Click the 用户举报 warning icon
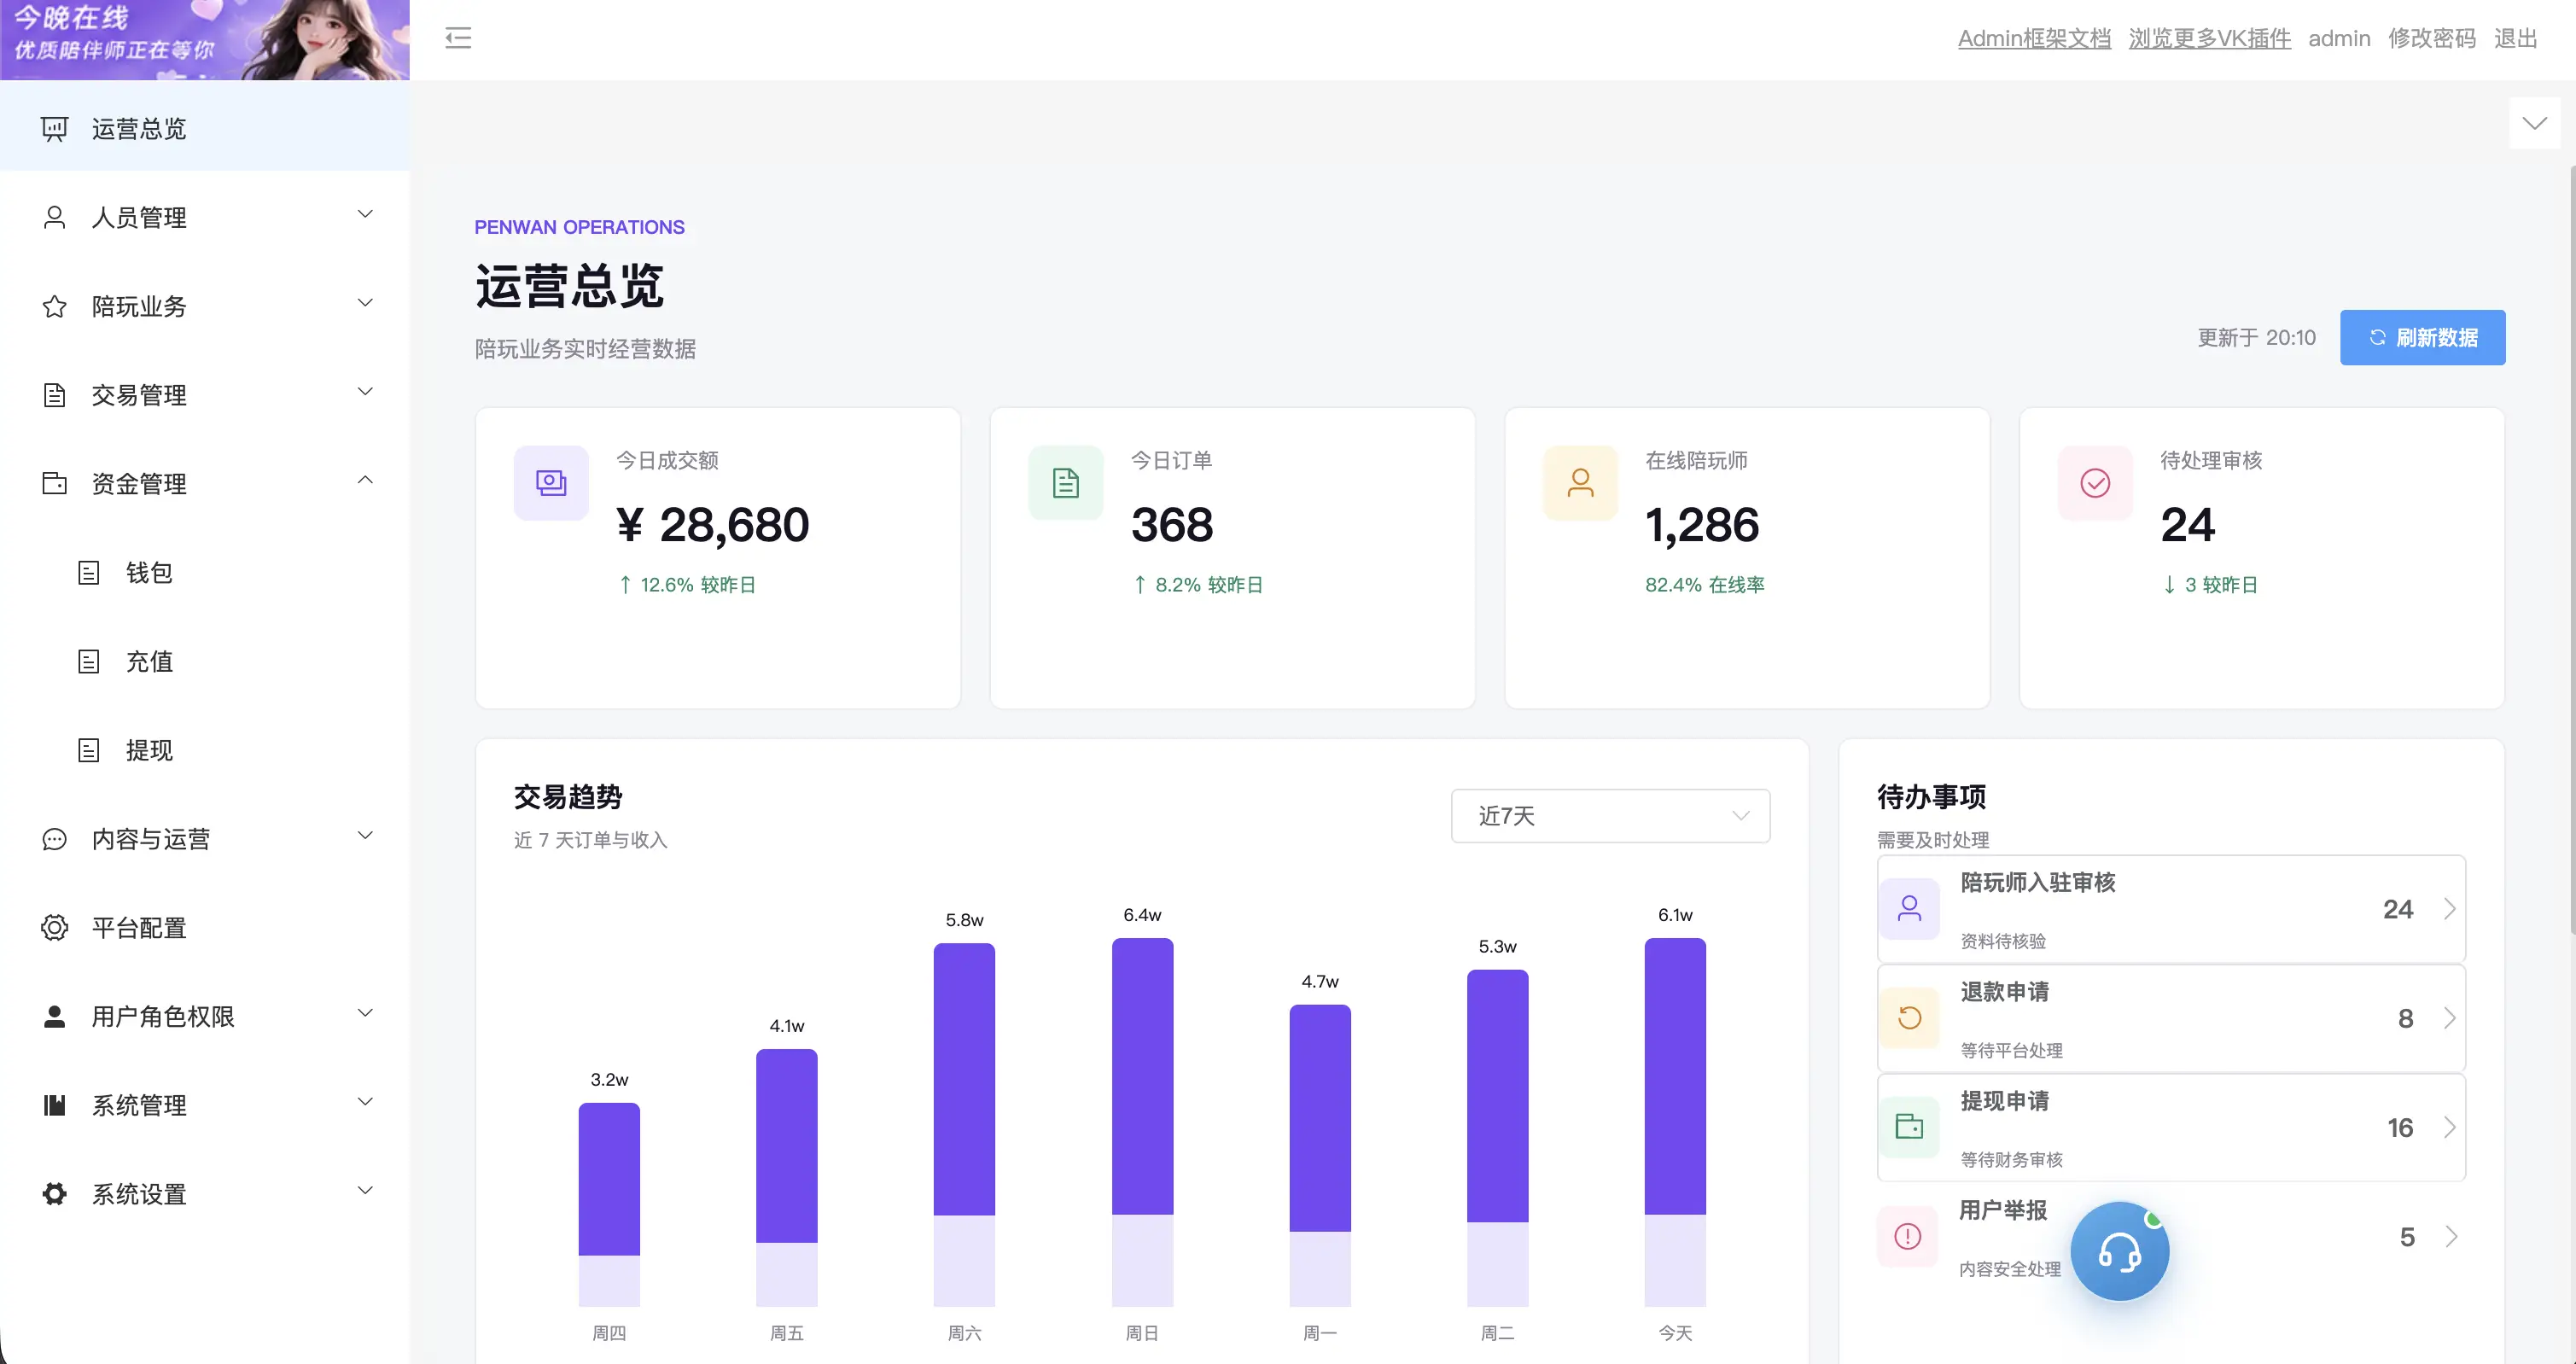Screen dimensions: 2576x1364 click(x=1908, y=1236)
